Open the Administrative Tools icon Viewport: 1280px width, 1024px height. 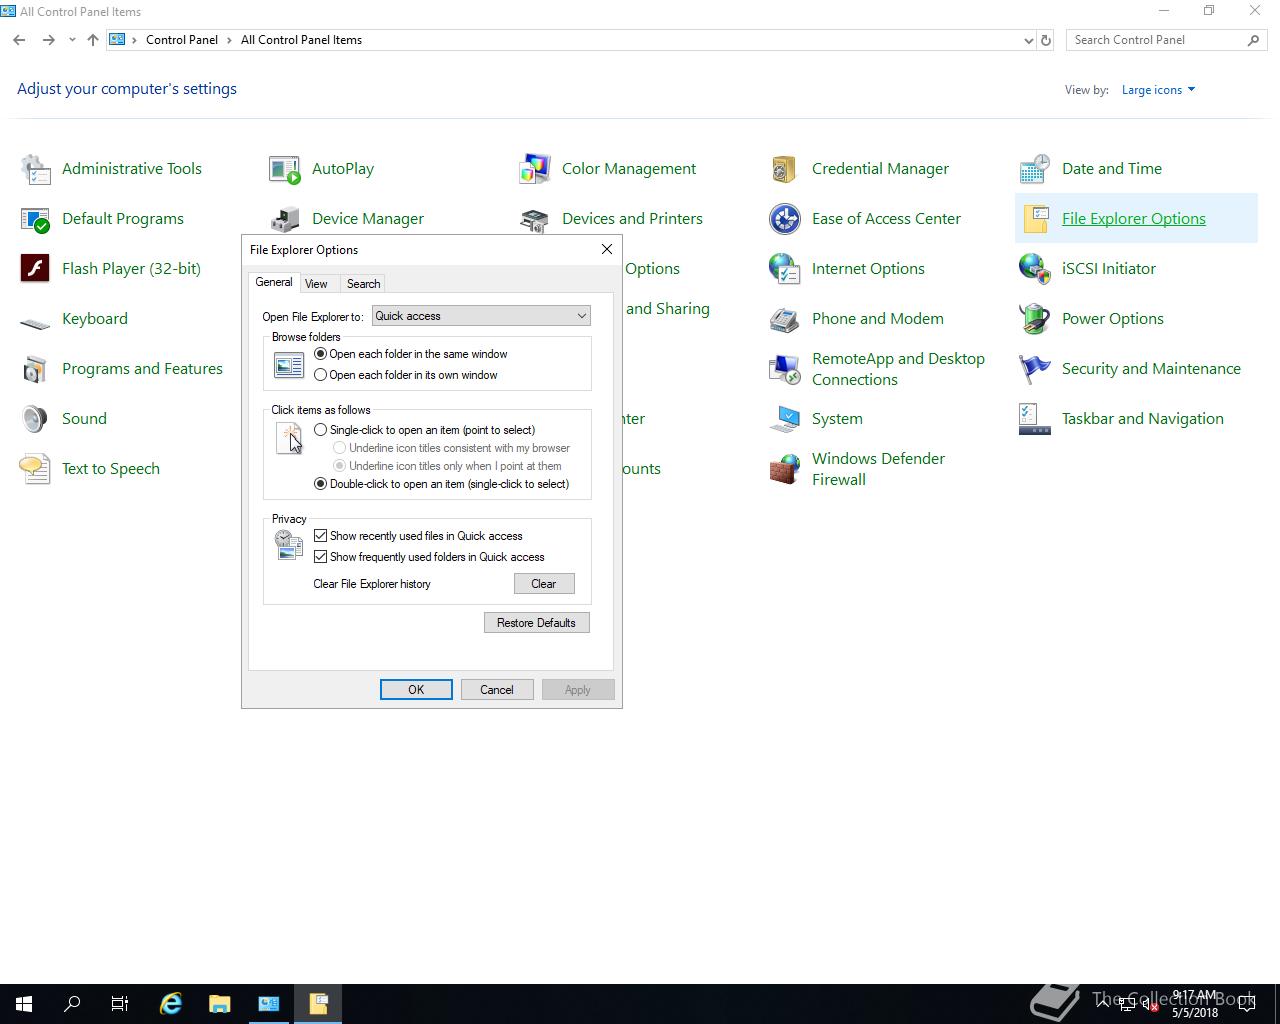click(35, 169)
